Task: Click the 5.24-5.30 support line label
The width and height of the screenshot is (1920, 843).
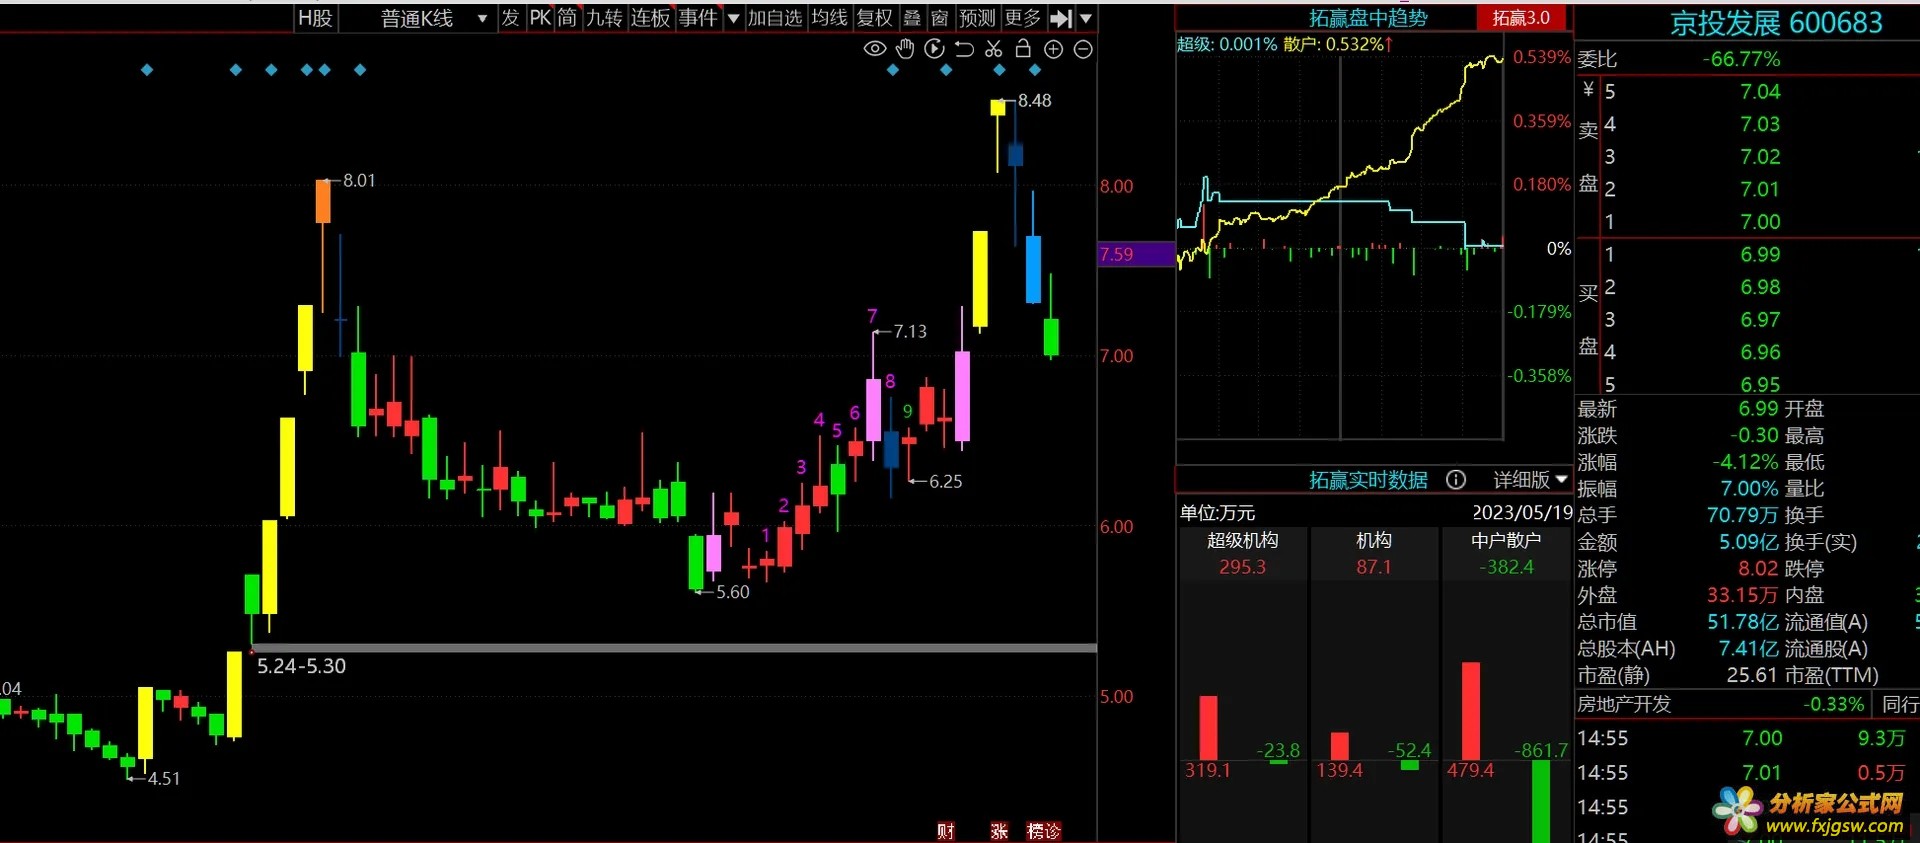Action: click(x=301, y=666)
